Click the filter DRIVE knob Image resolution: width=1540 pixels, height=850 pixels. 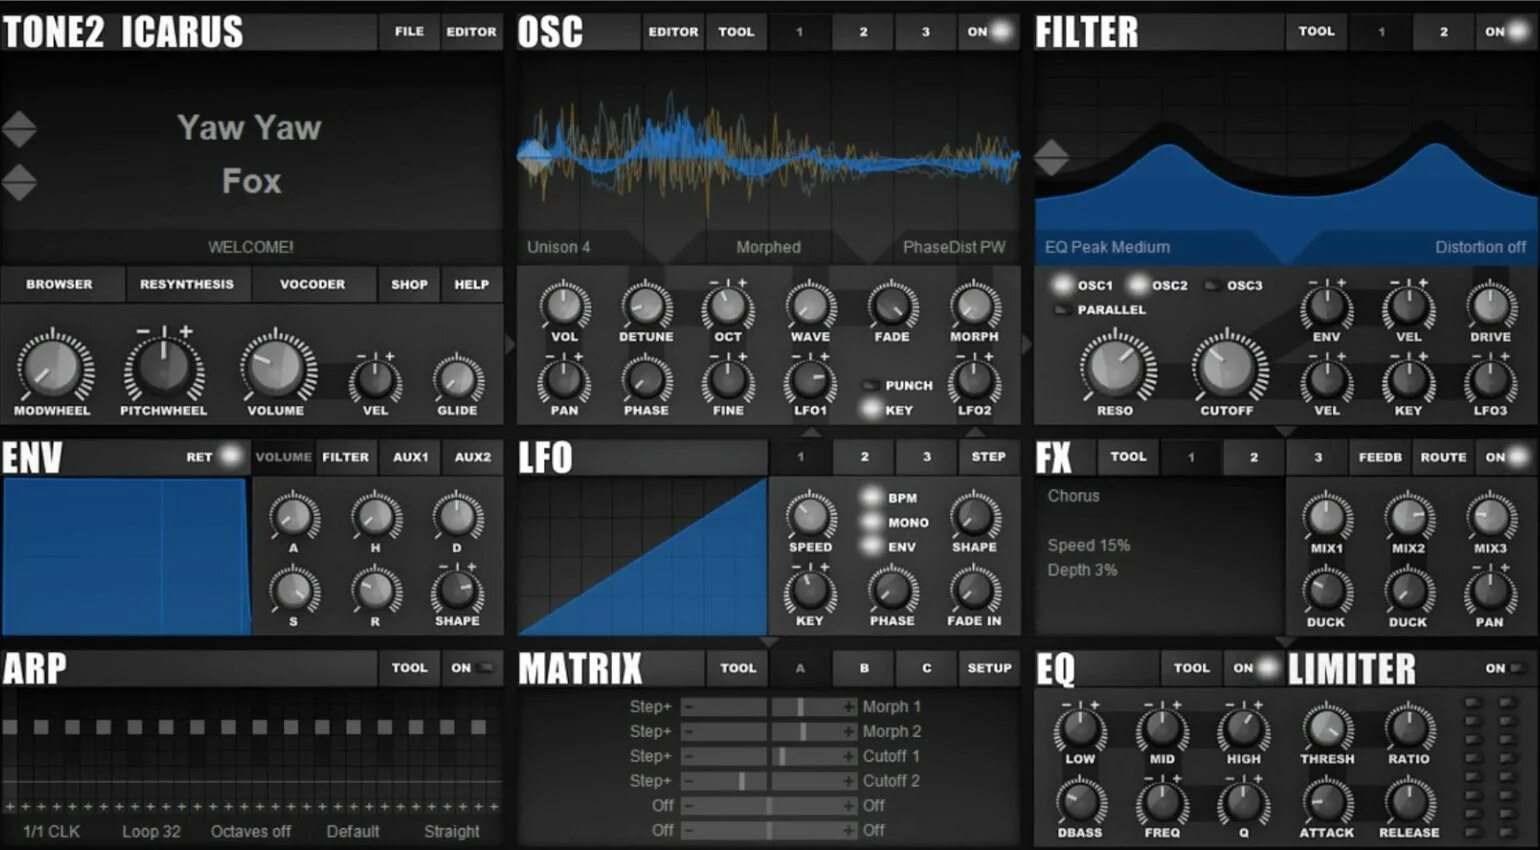(1490, 307)
